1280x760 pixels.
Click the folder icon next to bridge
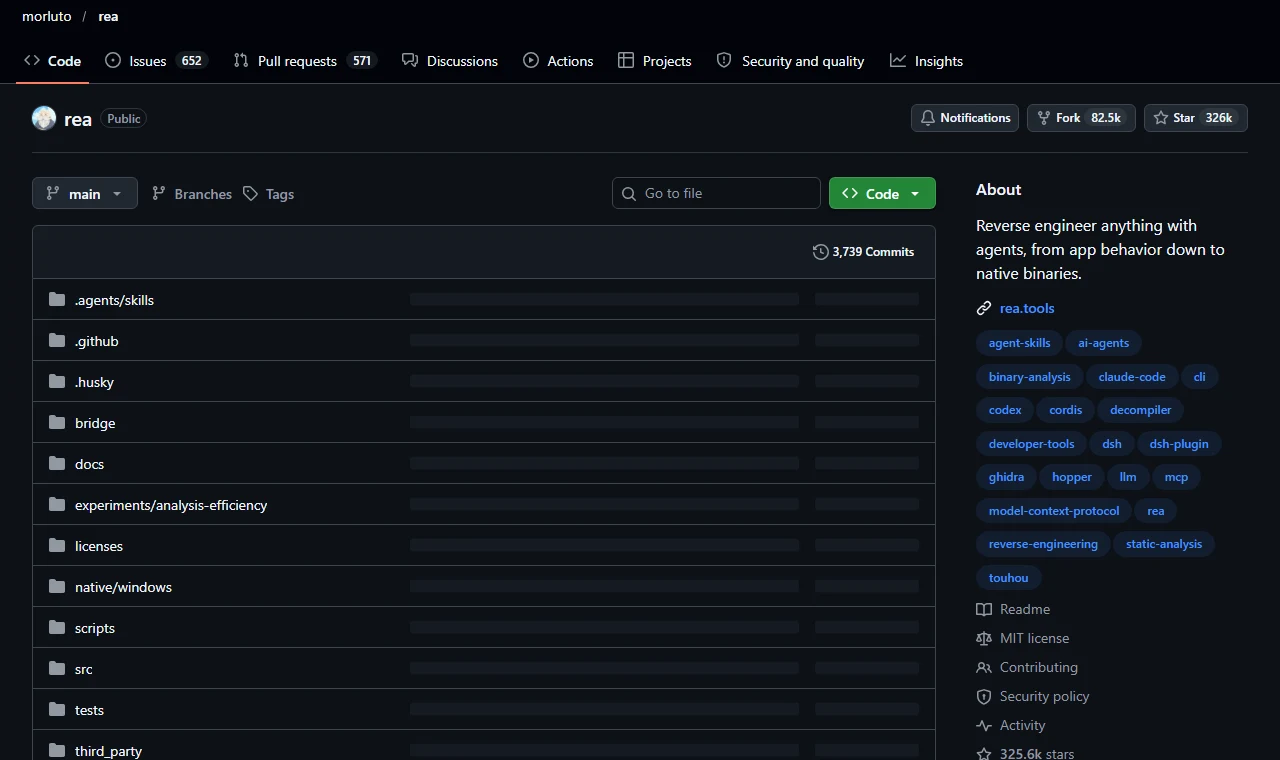pos(57,423)
